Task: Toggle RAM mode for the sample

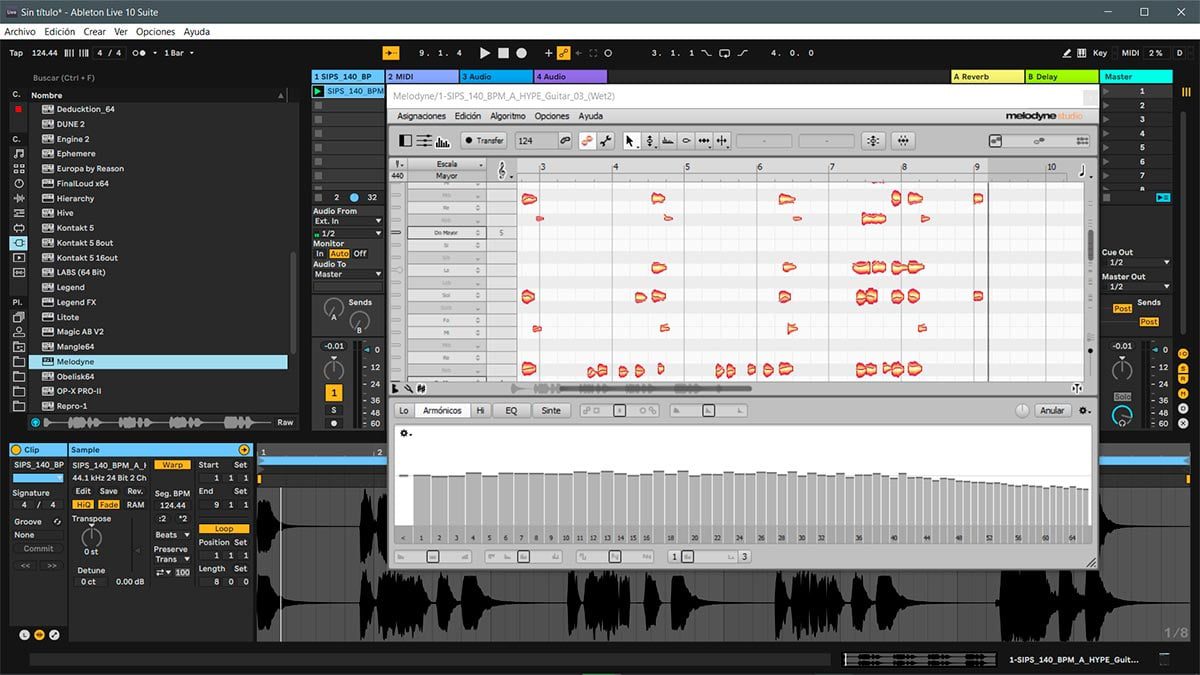Action: pyautogui.click(x=135, y=505)
